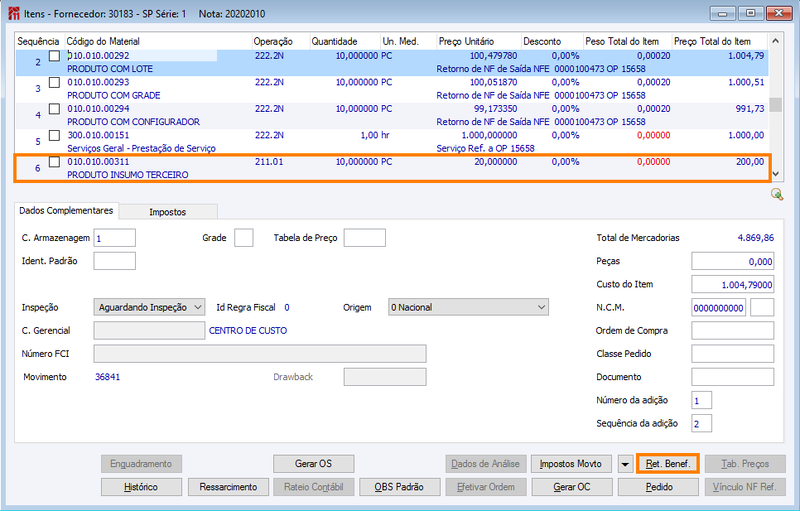The image size is (800, 511).
Task: Click the Quantidade column header
Action: (x=345, y=41)
